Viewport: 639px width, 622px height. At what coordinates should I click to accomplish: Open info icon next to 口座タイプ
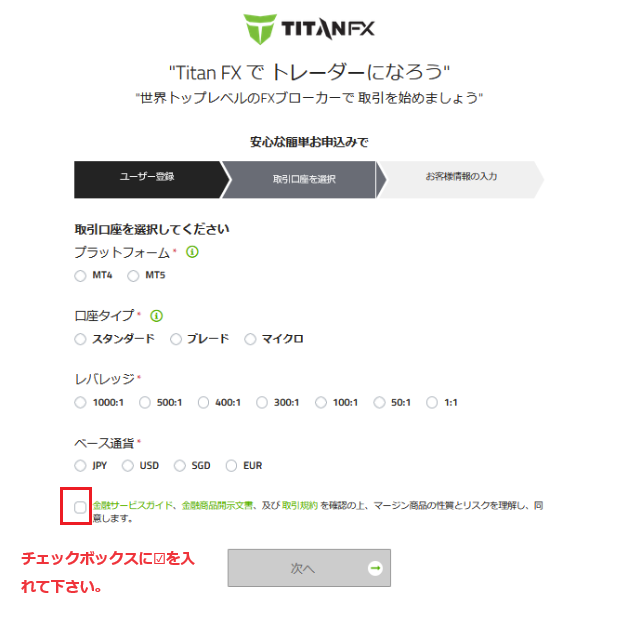156,316
